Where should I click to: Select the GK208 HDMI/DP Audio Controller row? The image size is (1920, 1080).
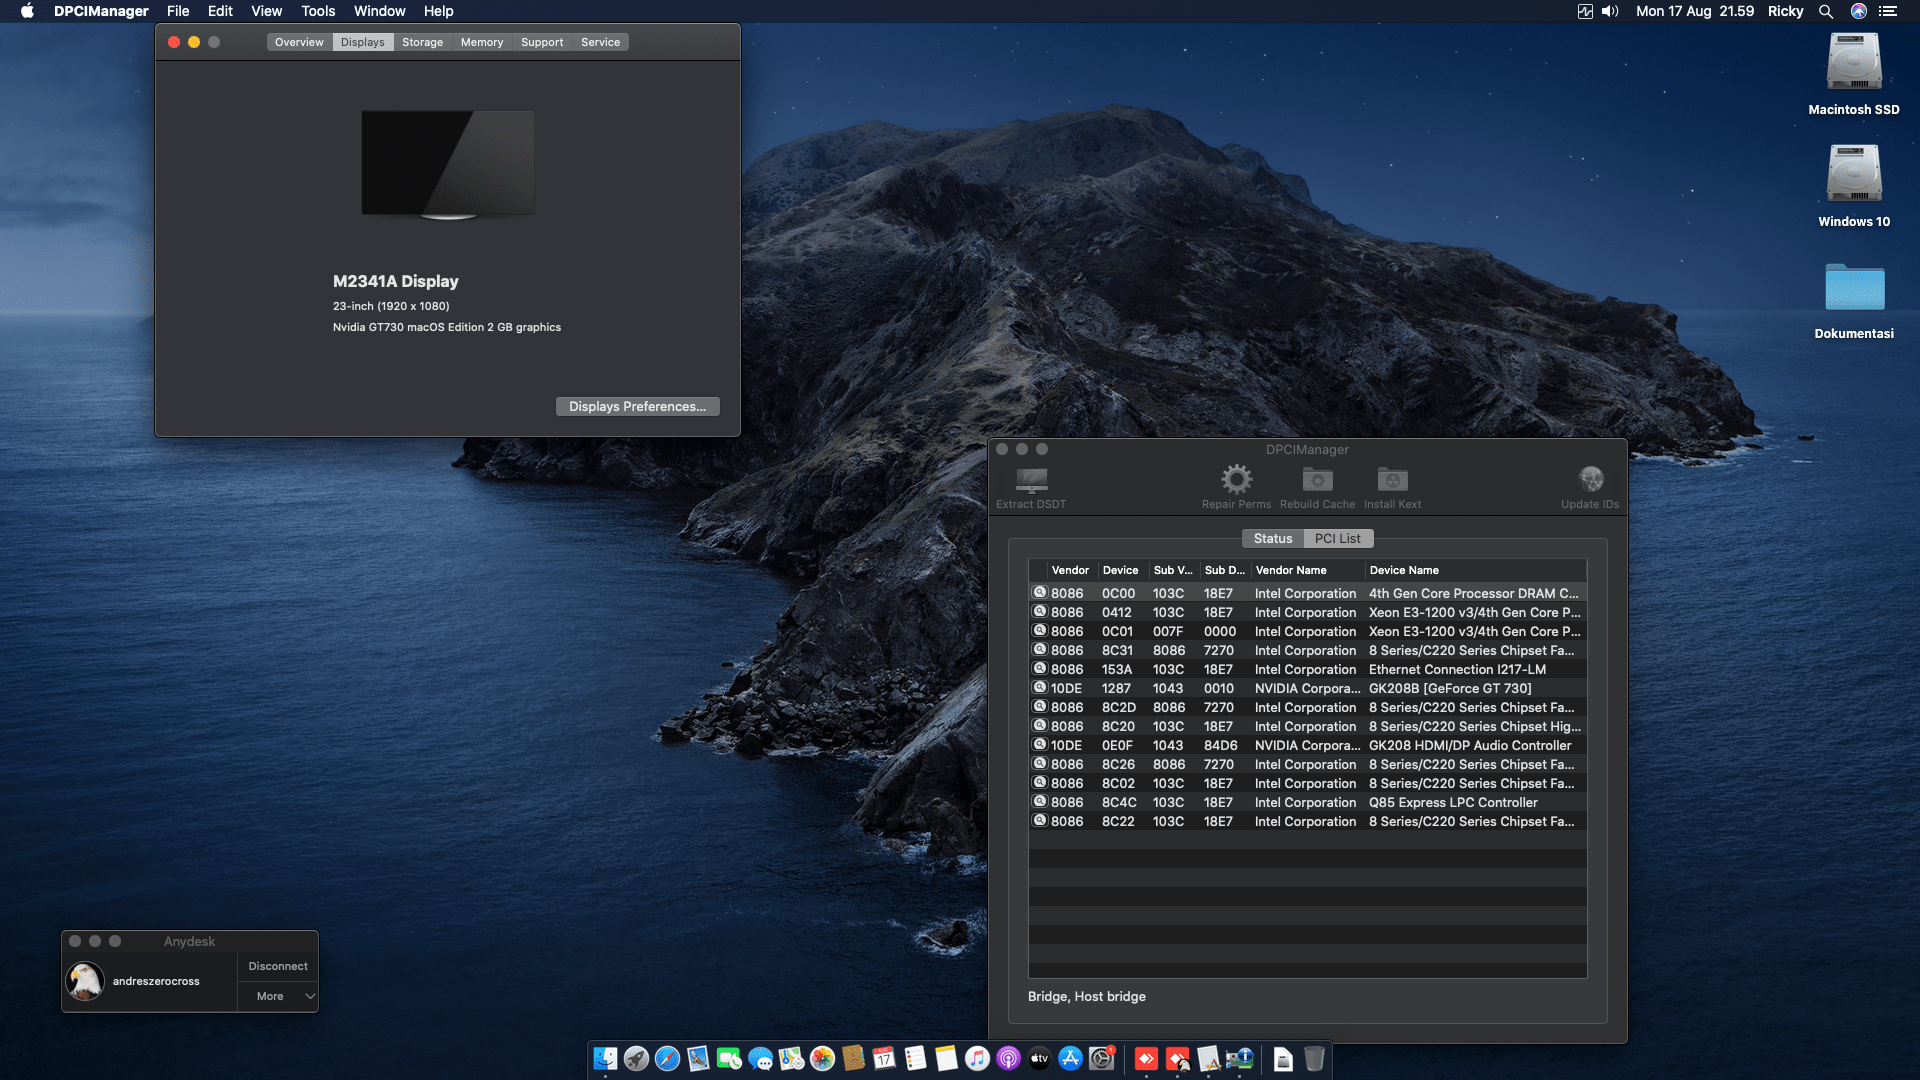pyautogui.click(x=1307, y=745)
